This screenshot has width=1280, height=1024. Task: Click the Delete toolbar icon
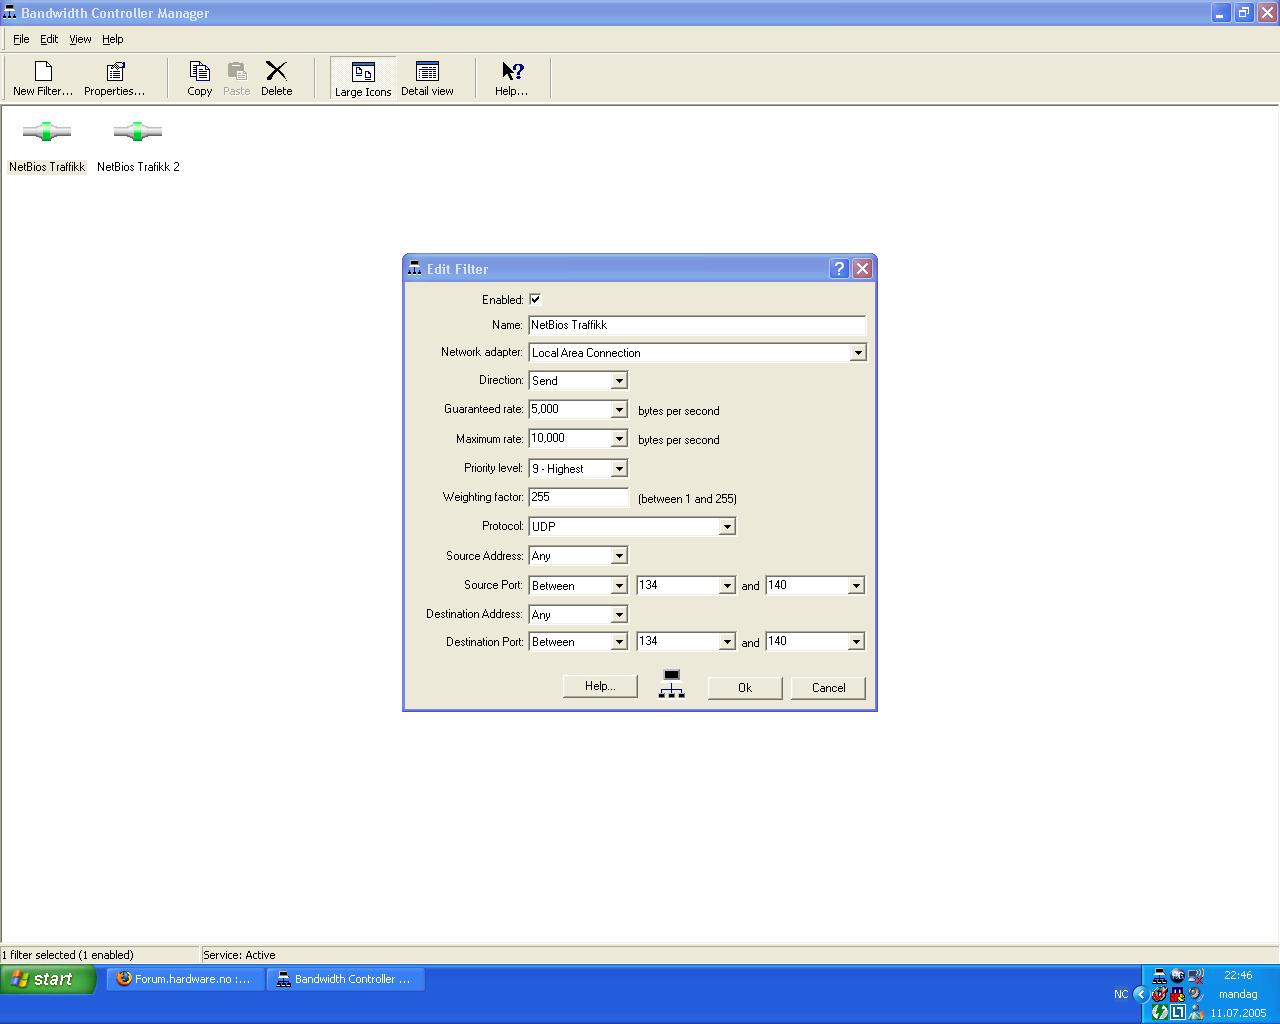276,78
